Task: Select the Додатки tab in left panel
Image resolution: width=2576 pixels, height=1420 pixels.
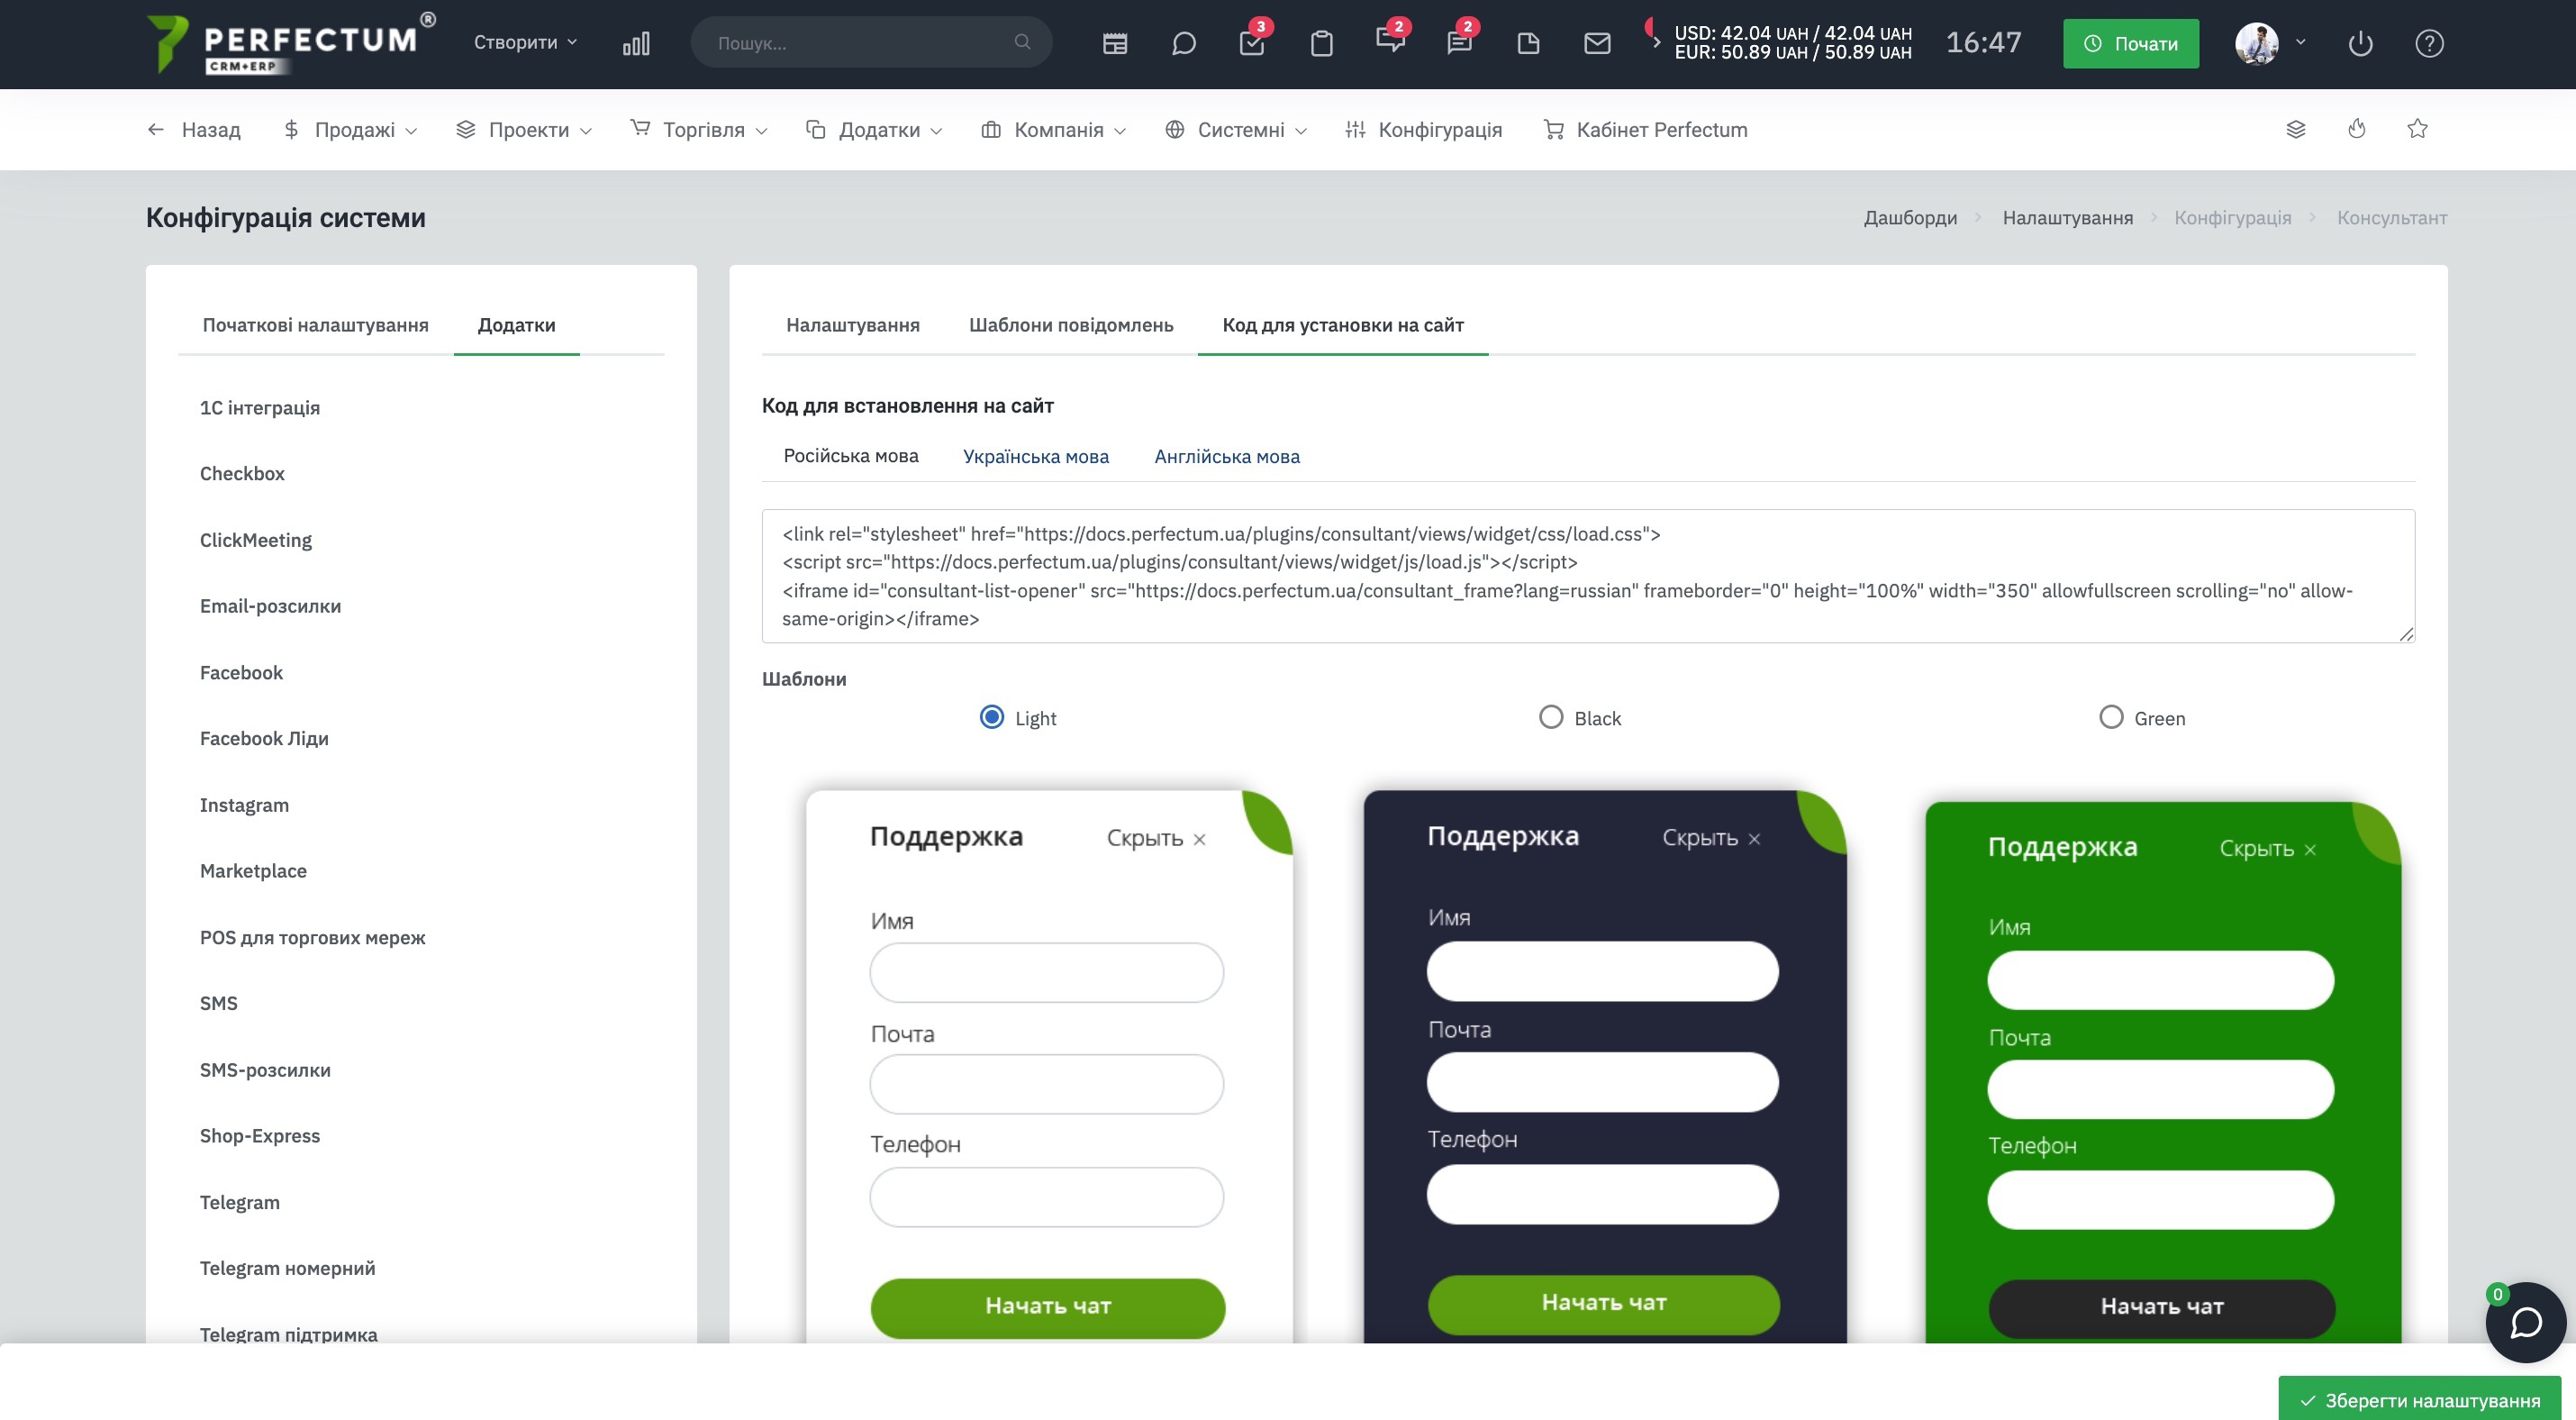Action: point(517,325)
